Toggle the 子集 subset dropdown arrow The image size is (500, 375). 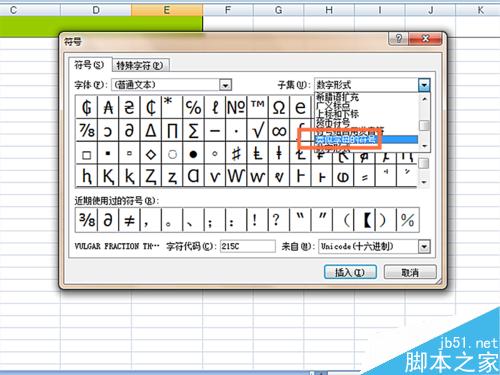(424, 85)
